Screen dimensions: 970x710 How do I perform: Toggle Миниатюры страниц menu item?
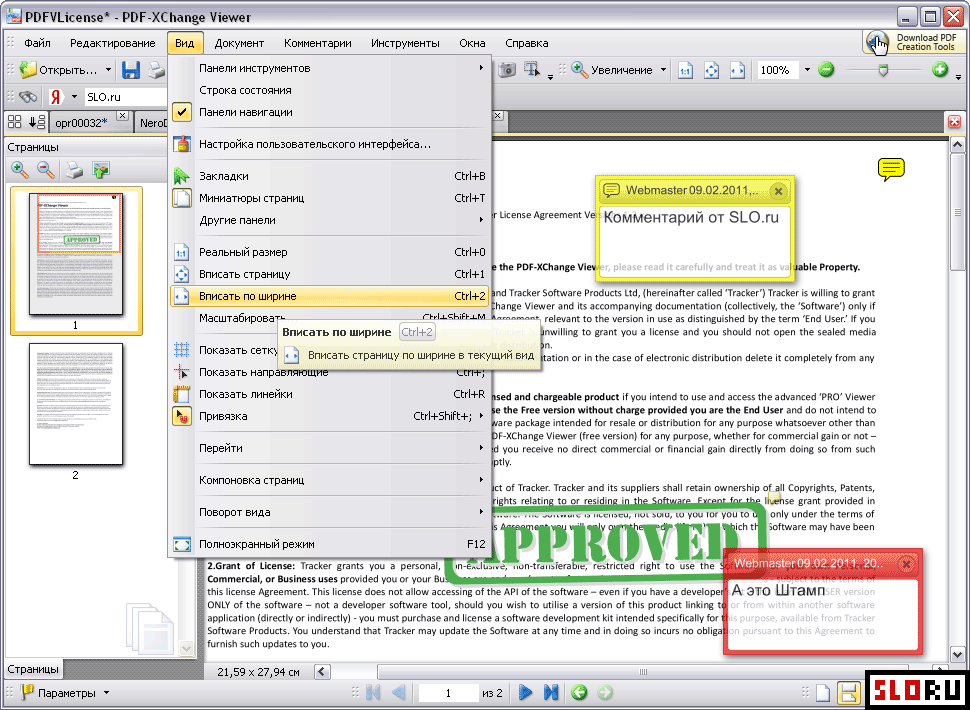[x=330, y=199]
